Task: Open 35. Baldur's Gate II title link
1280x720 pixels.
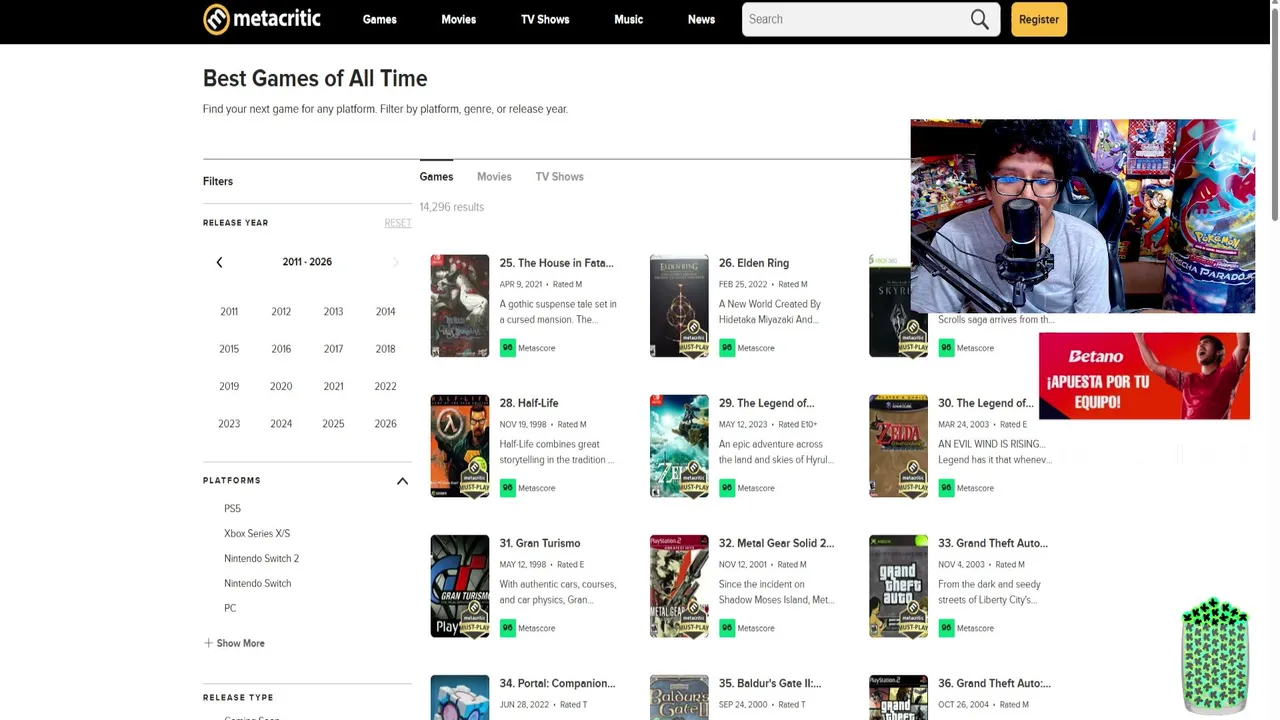Action: coord(770,683)
